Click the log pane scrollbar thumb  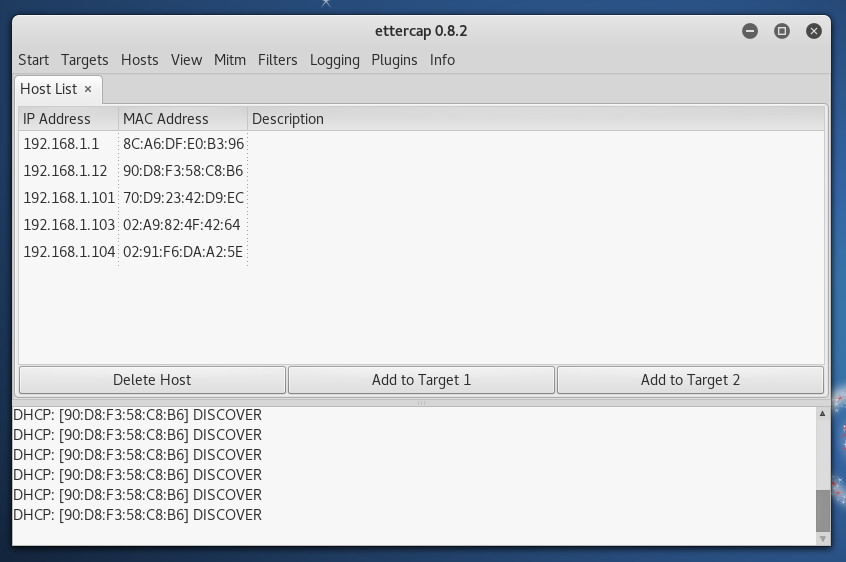pos(823,511)
